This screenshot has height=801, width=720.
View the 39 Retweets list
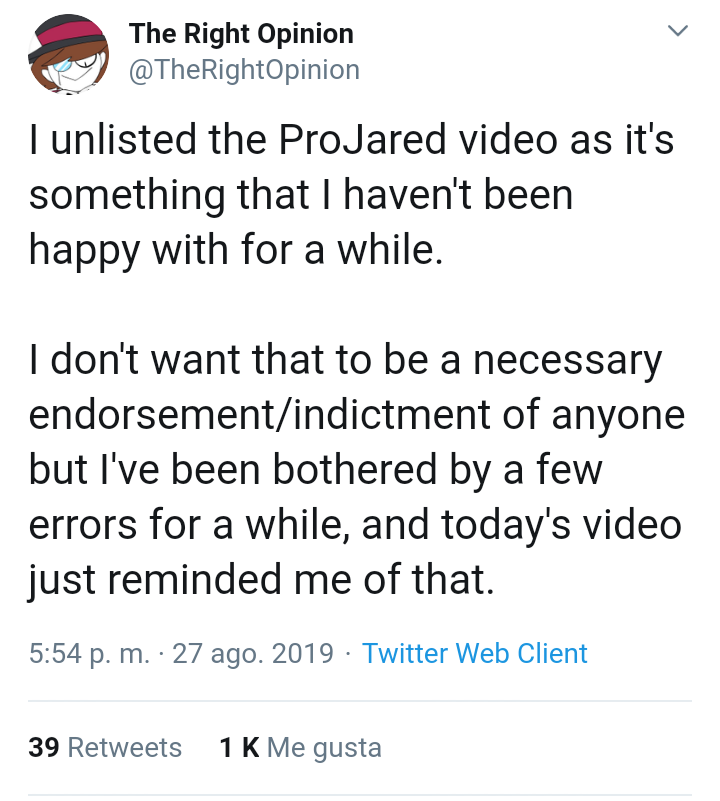pos(104,747)
